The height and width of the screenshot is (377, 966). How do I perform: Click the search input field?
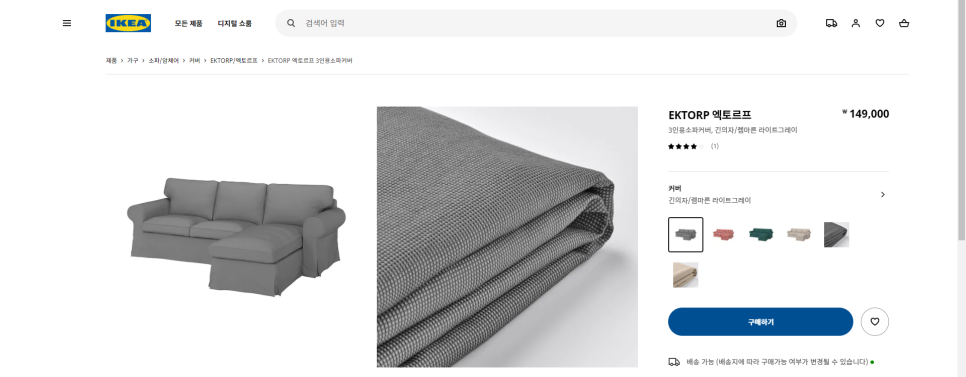(536, 23)
